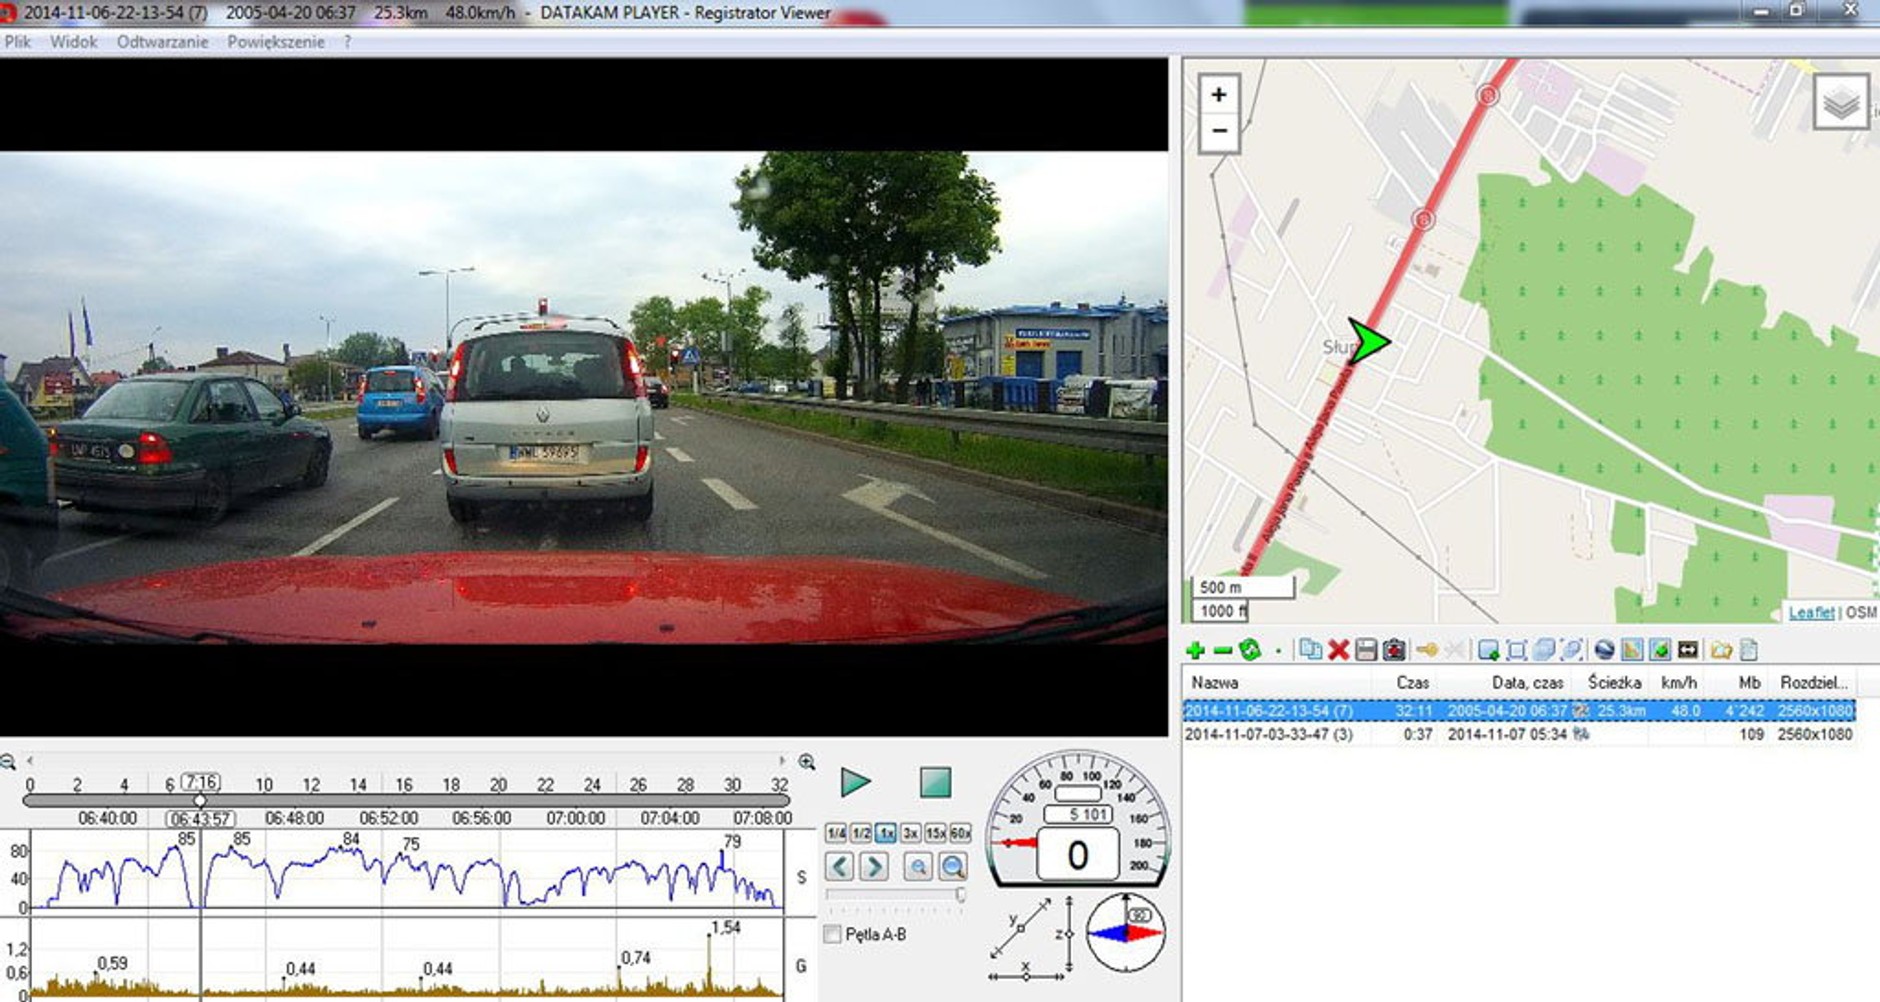The width and height of the screenshot is (1880, 1002).
Task: Click the timeline position slider handle
Action: click(200, 801)
